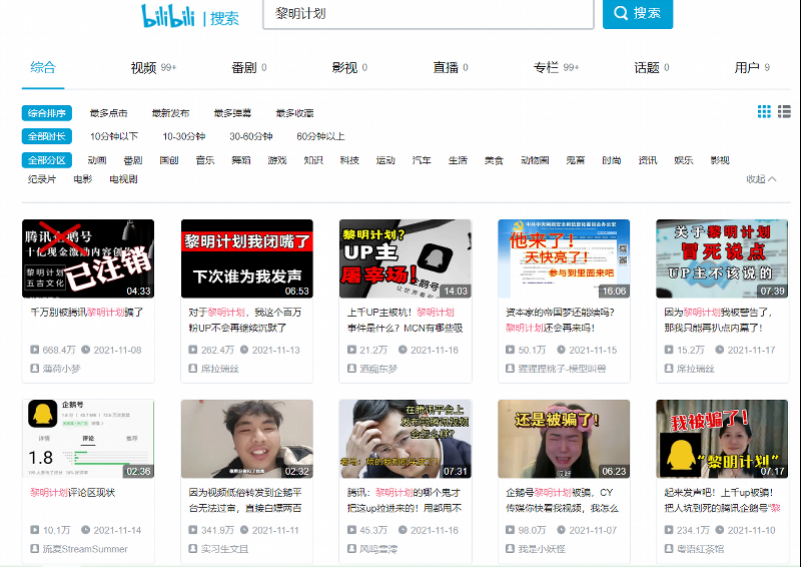Select 综合排序 sort option
801x567 pixels.
[x=46, y=113]
